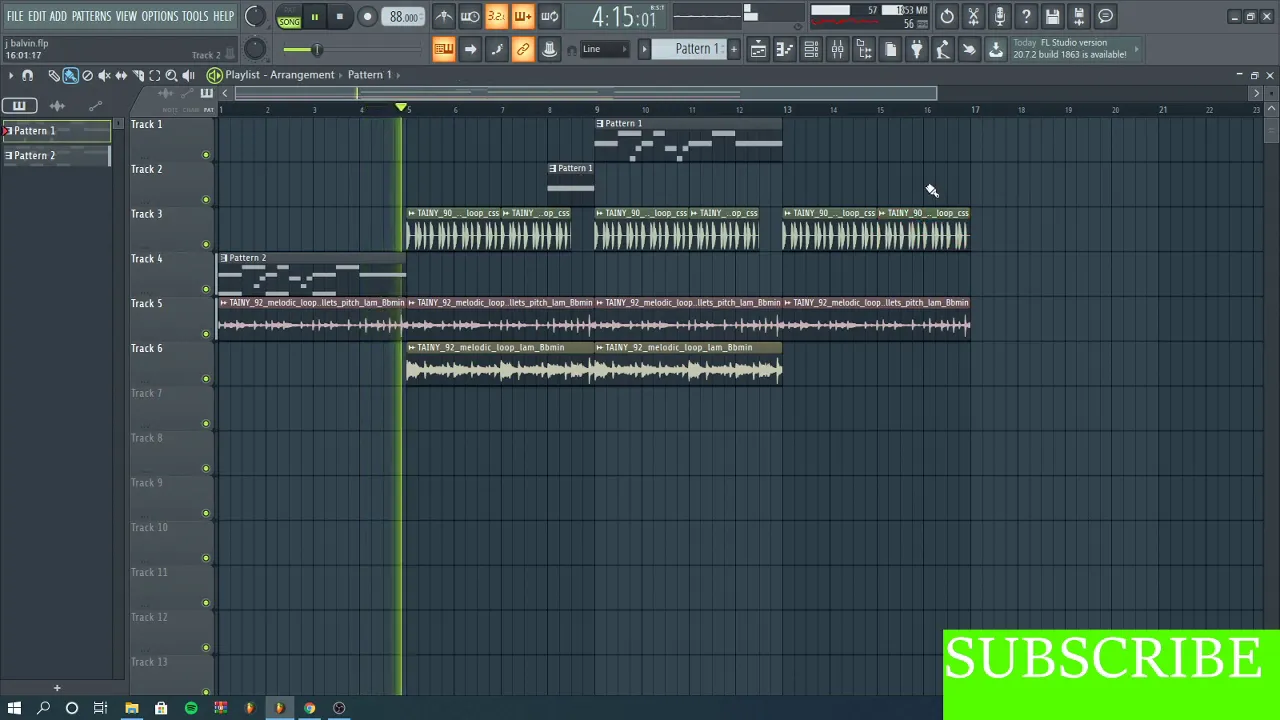
Task: Open the content library download icon
Action: point(995,49)
